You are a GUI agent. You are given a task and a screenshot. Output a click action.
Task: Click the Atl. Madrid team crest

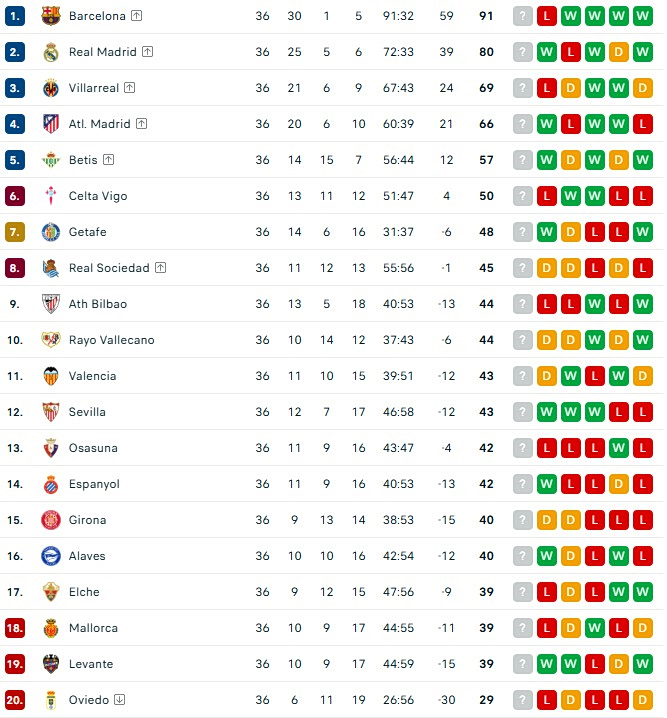tap(51, 124)
